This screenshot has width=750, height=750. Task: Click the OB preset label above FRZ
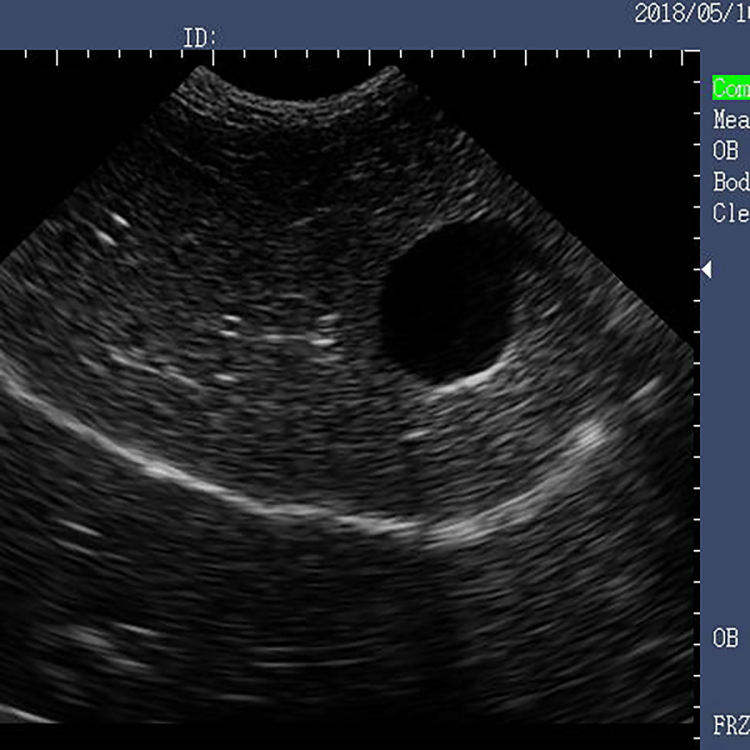(x=726, y=638)
